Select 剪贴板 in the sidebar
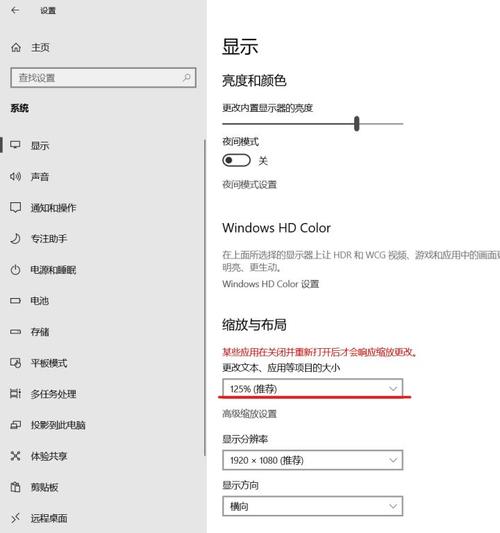Screen dimensions: 500x533 pos(45,487)
